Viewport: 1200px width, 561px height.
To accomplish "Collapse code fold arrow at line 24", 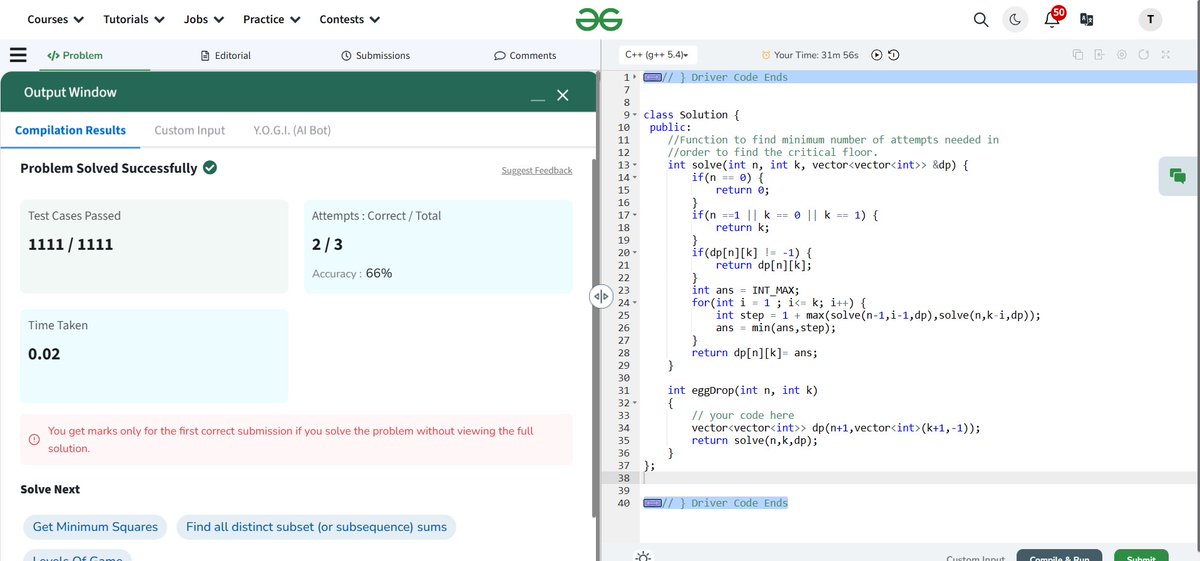I will [x=636, y=303].
